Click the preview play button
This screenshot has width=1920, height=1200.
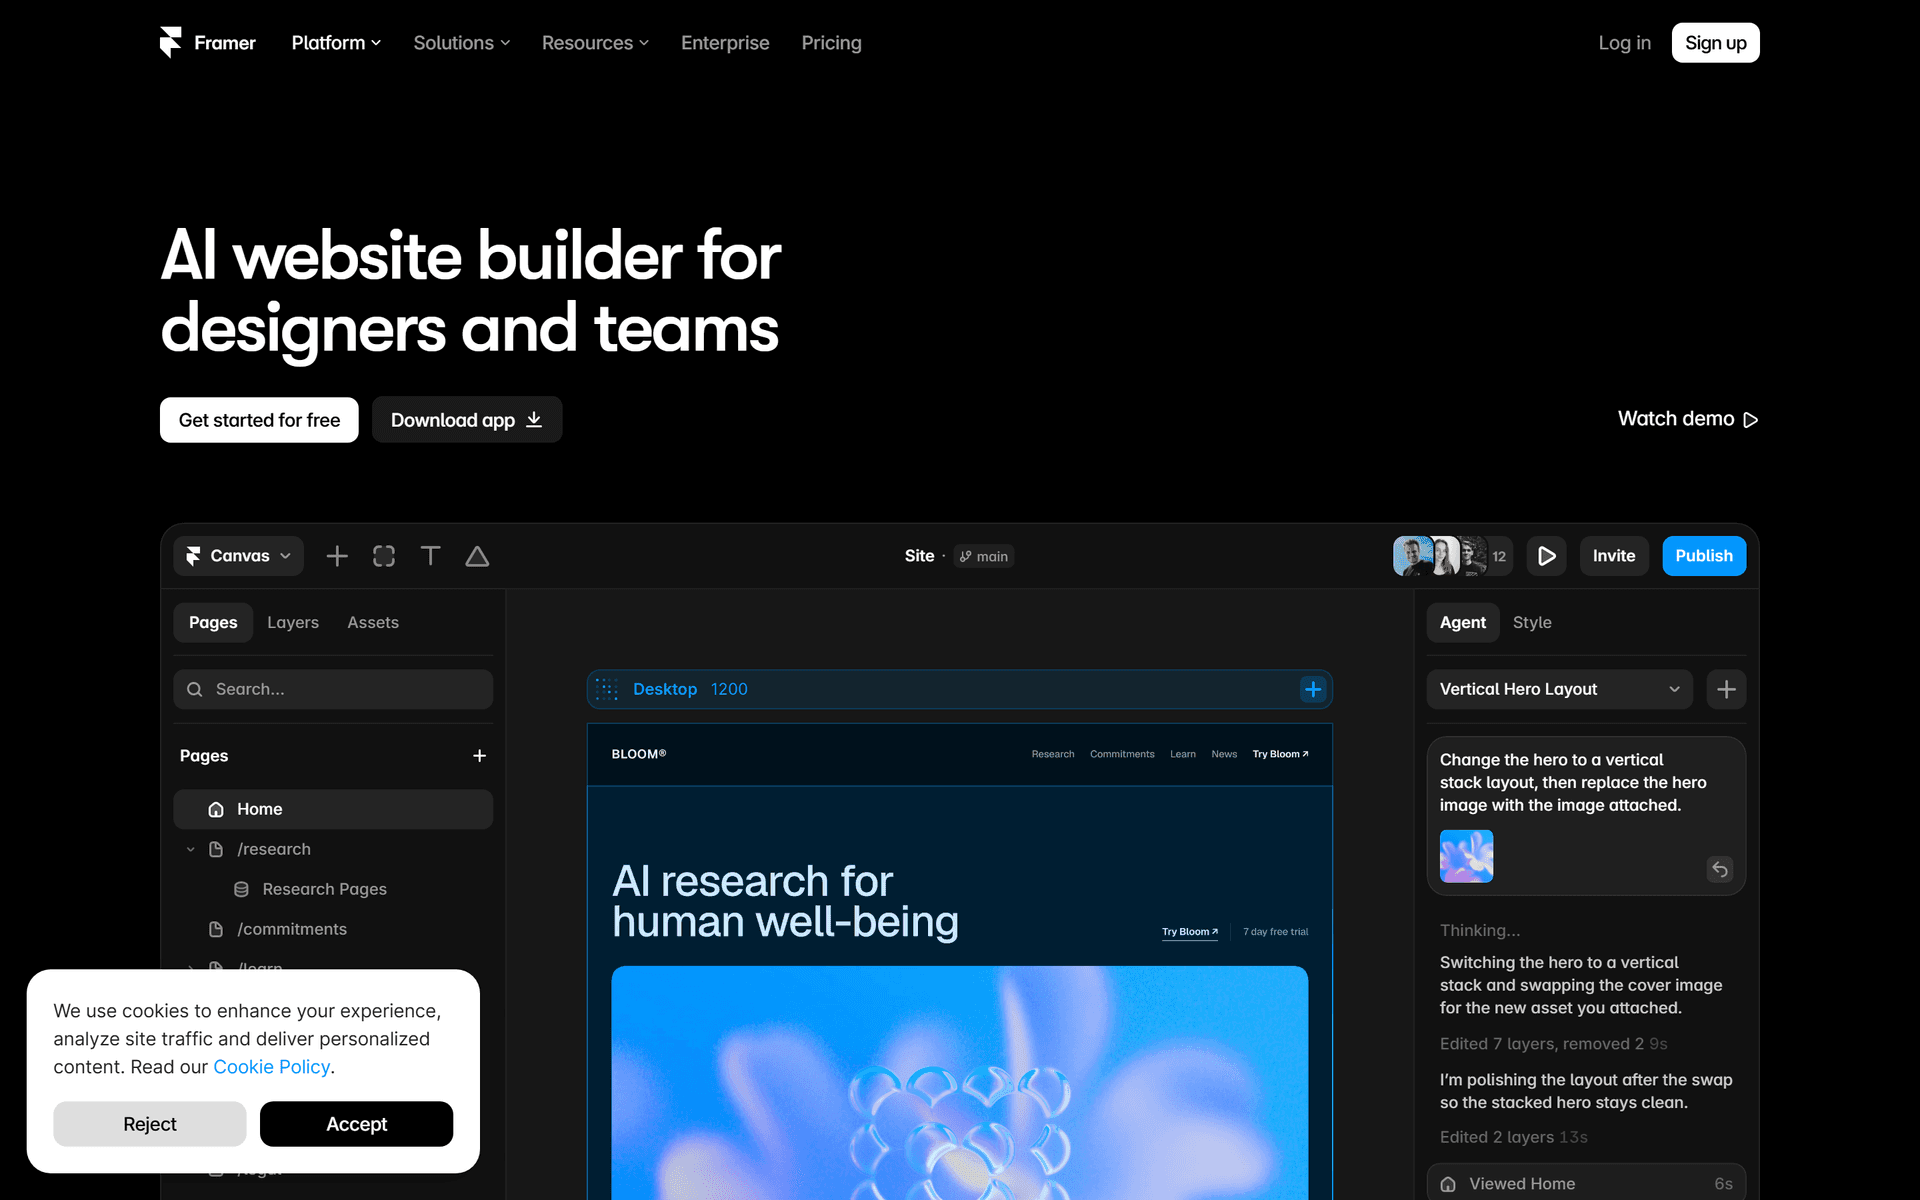1546,556
